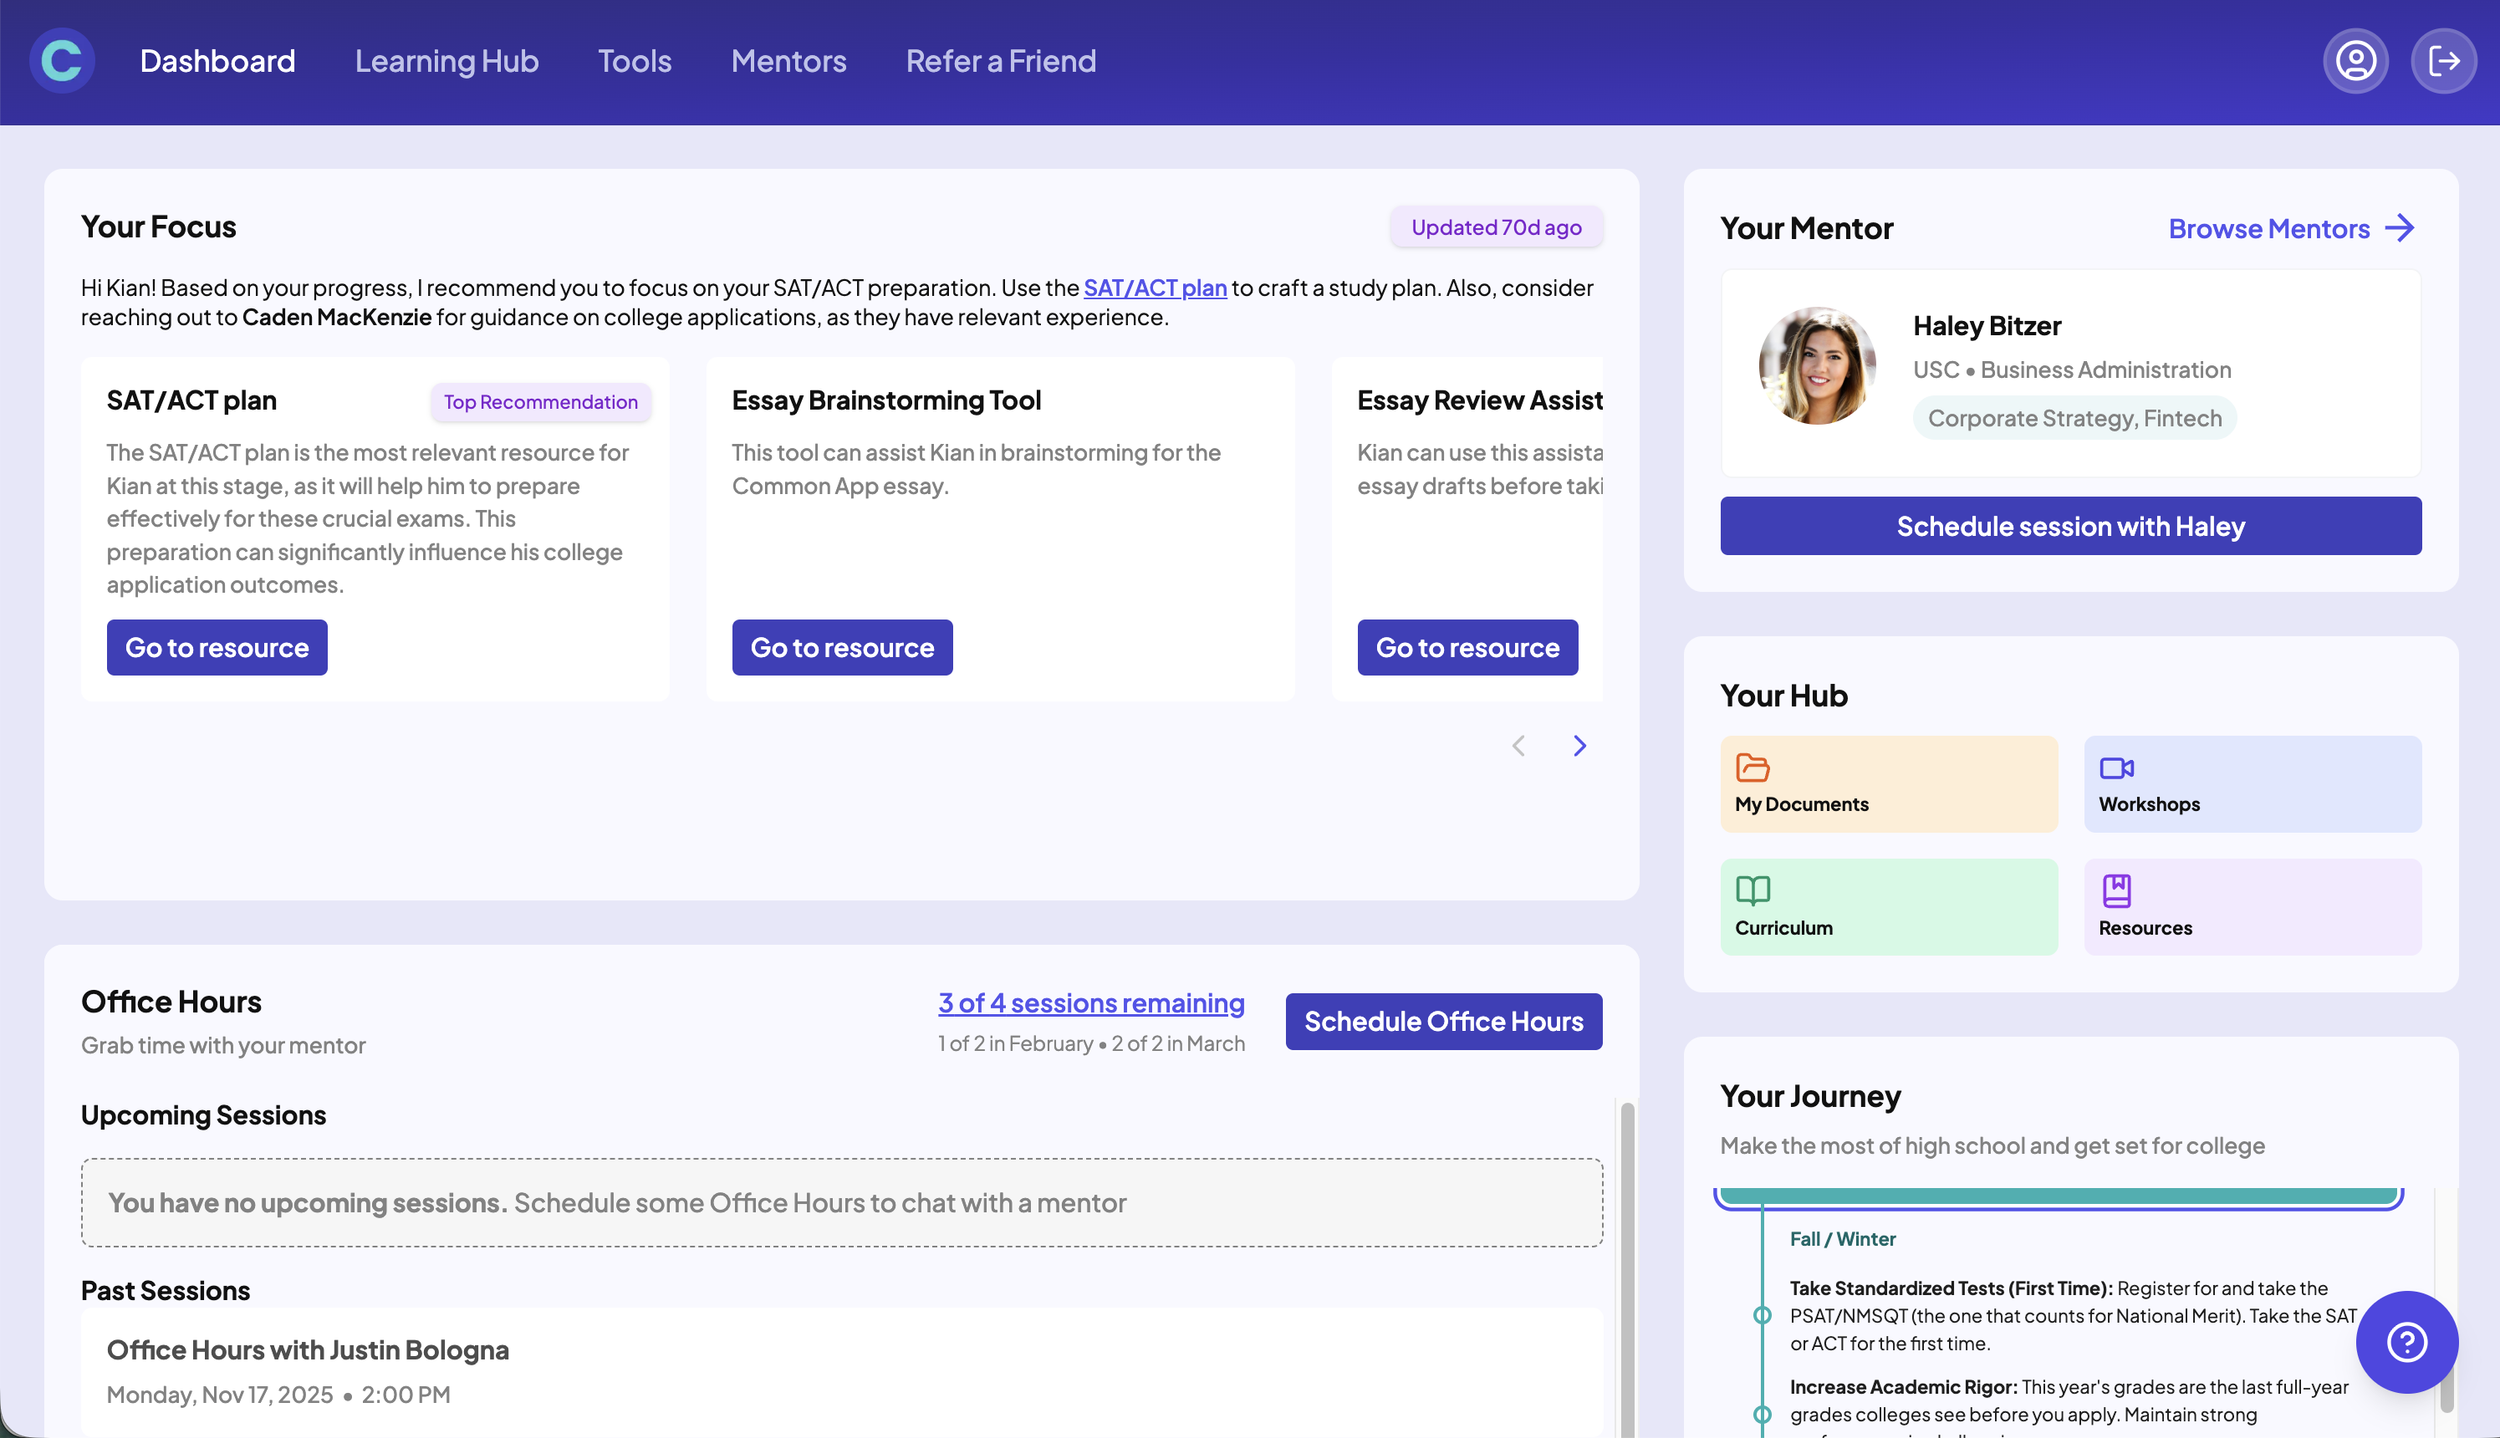2500x1438 pixels.
Task: Open Workshops video camera tile
Action: [2251, 784]
